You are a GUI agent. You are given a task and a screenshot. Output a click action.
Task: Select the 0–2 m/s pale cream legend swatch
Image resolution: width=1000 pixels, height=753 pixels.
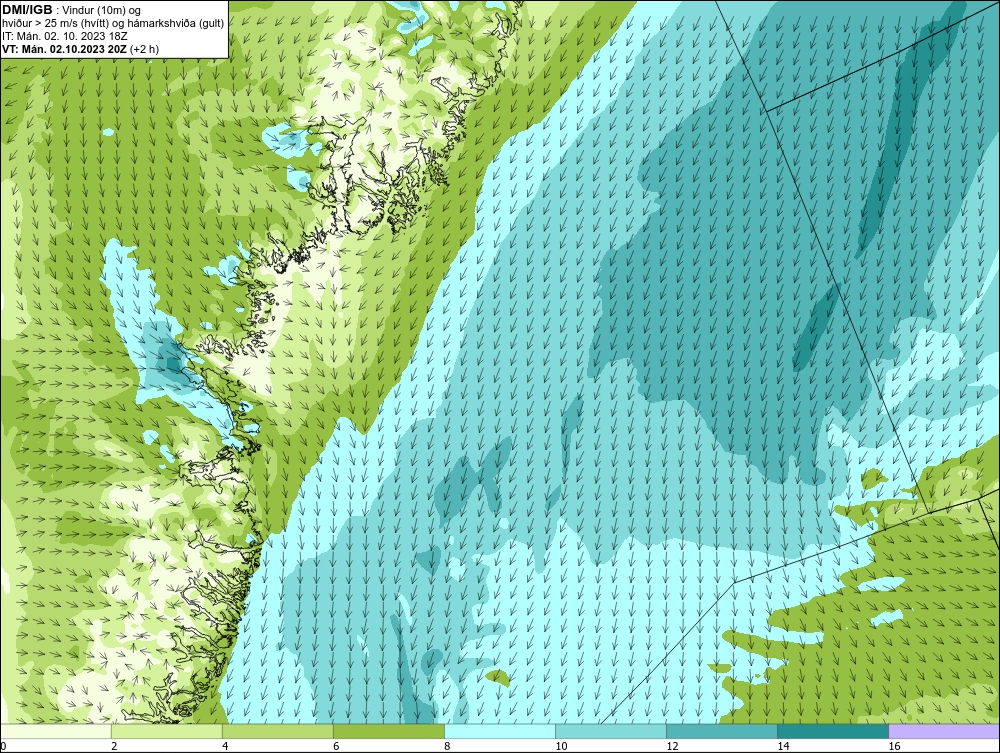tap(56, 731)
